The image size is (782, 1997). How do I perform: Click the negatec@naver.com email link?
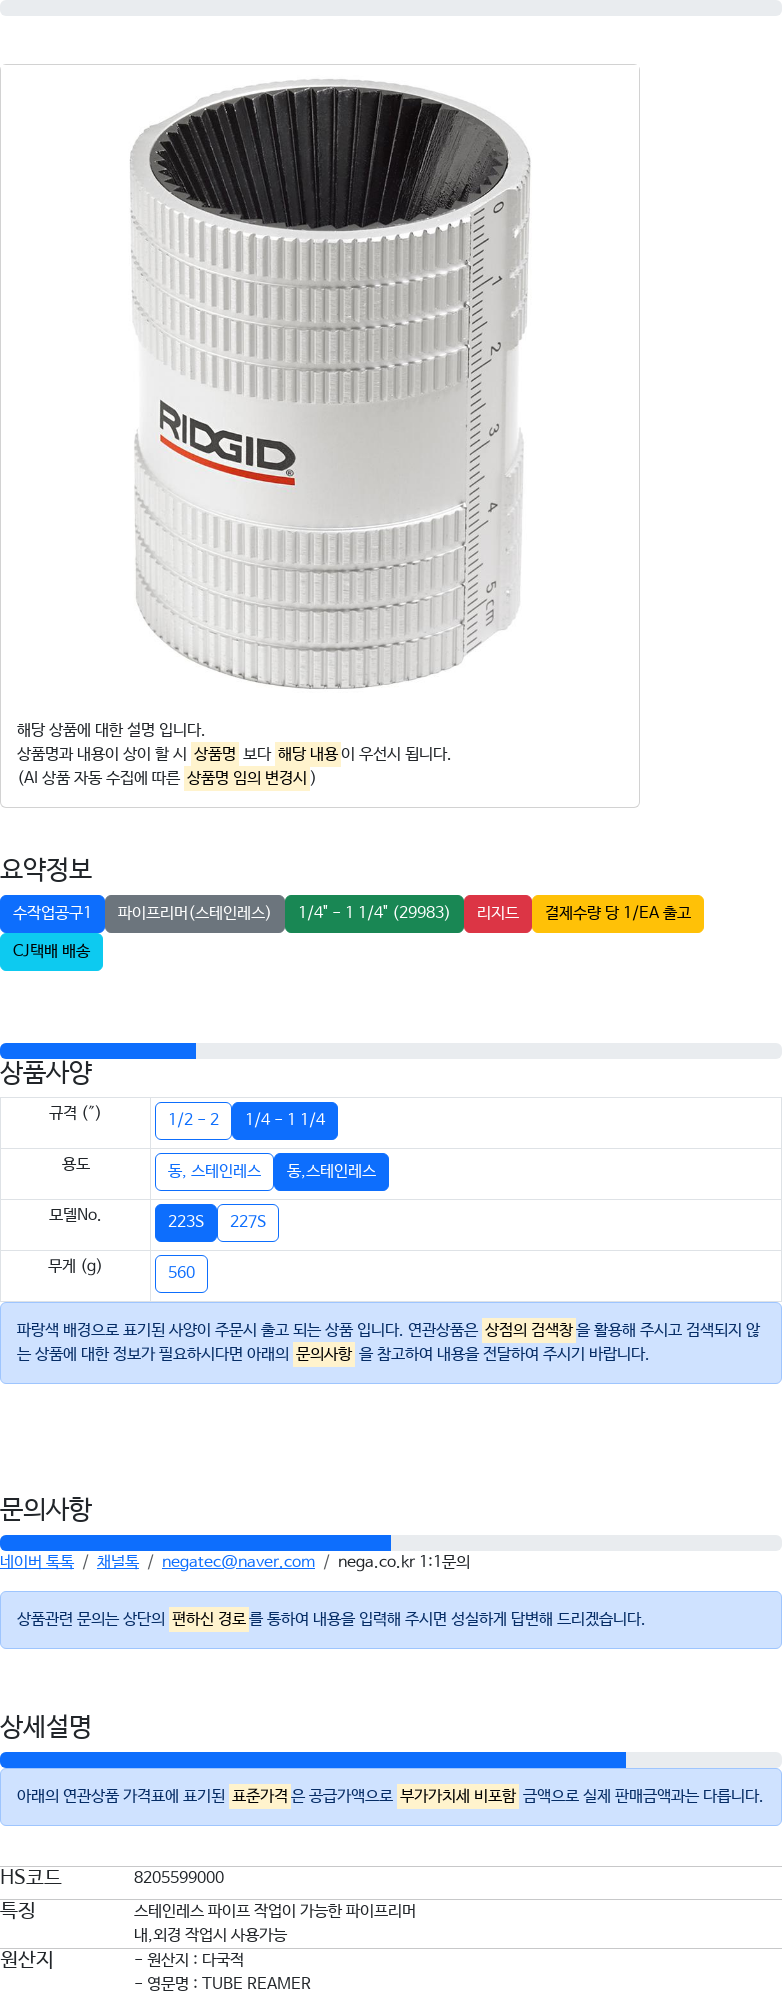tap(238, 1562)
